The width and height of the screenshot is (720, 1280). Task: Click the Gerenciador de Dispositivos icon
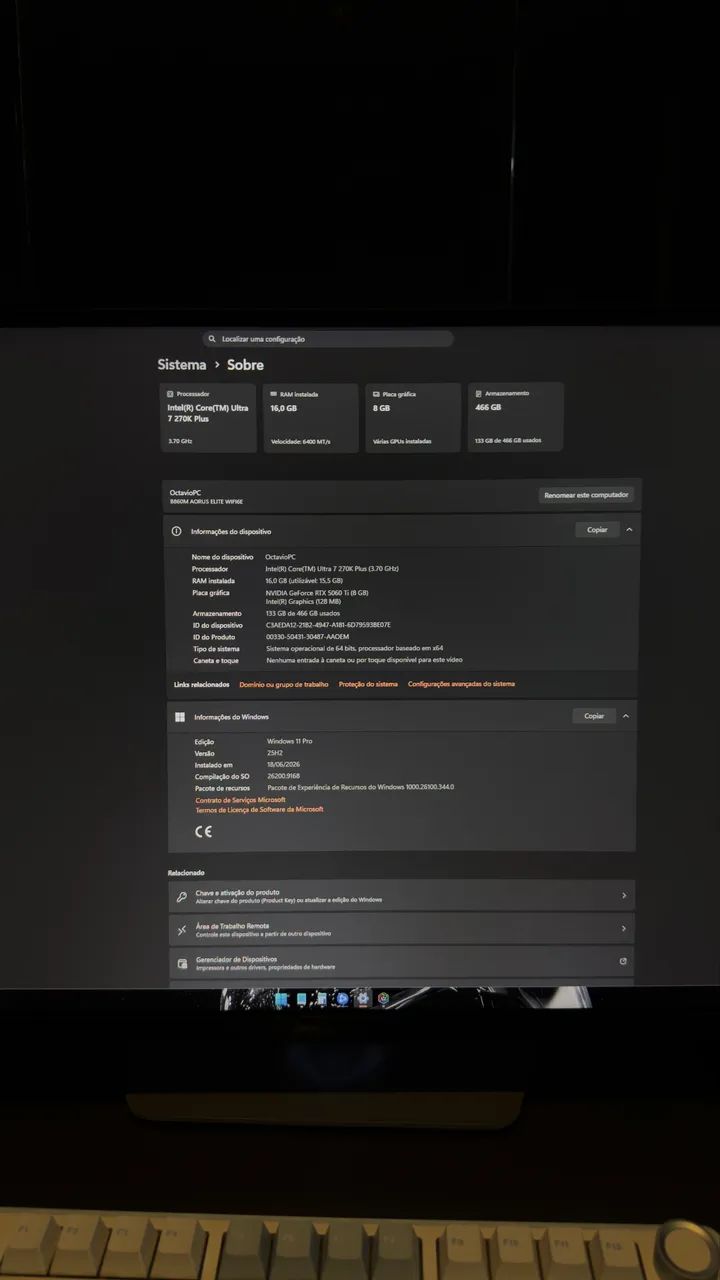tap(182, 963)
